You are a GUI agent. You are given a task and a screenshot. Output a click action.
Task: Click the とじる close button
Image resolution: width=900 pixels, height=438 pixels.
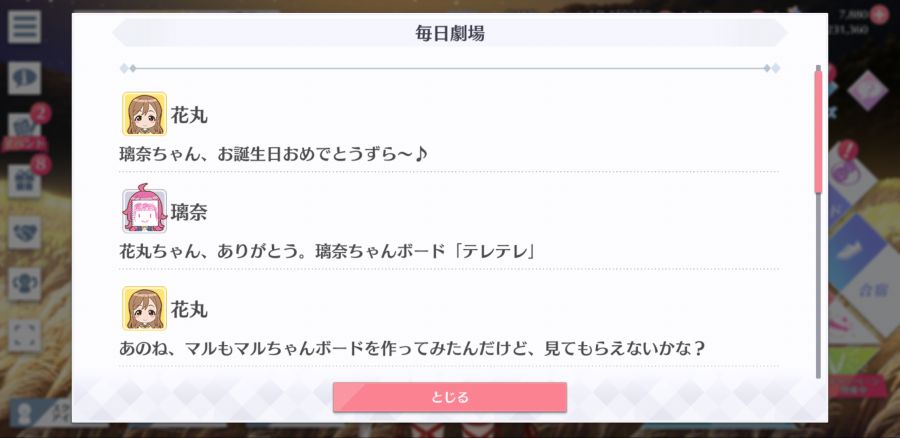(x=450, y=397)
